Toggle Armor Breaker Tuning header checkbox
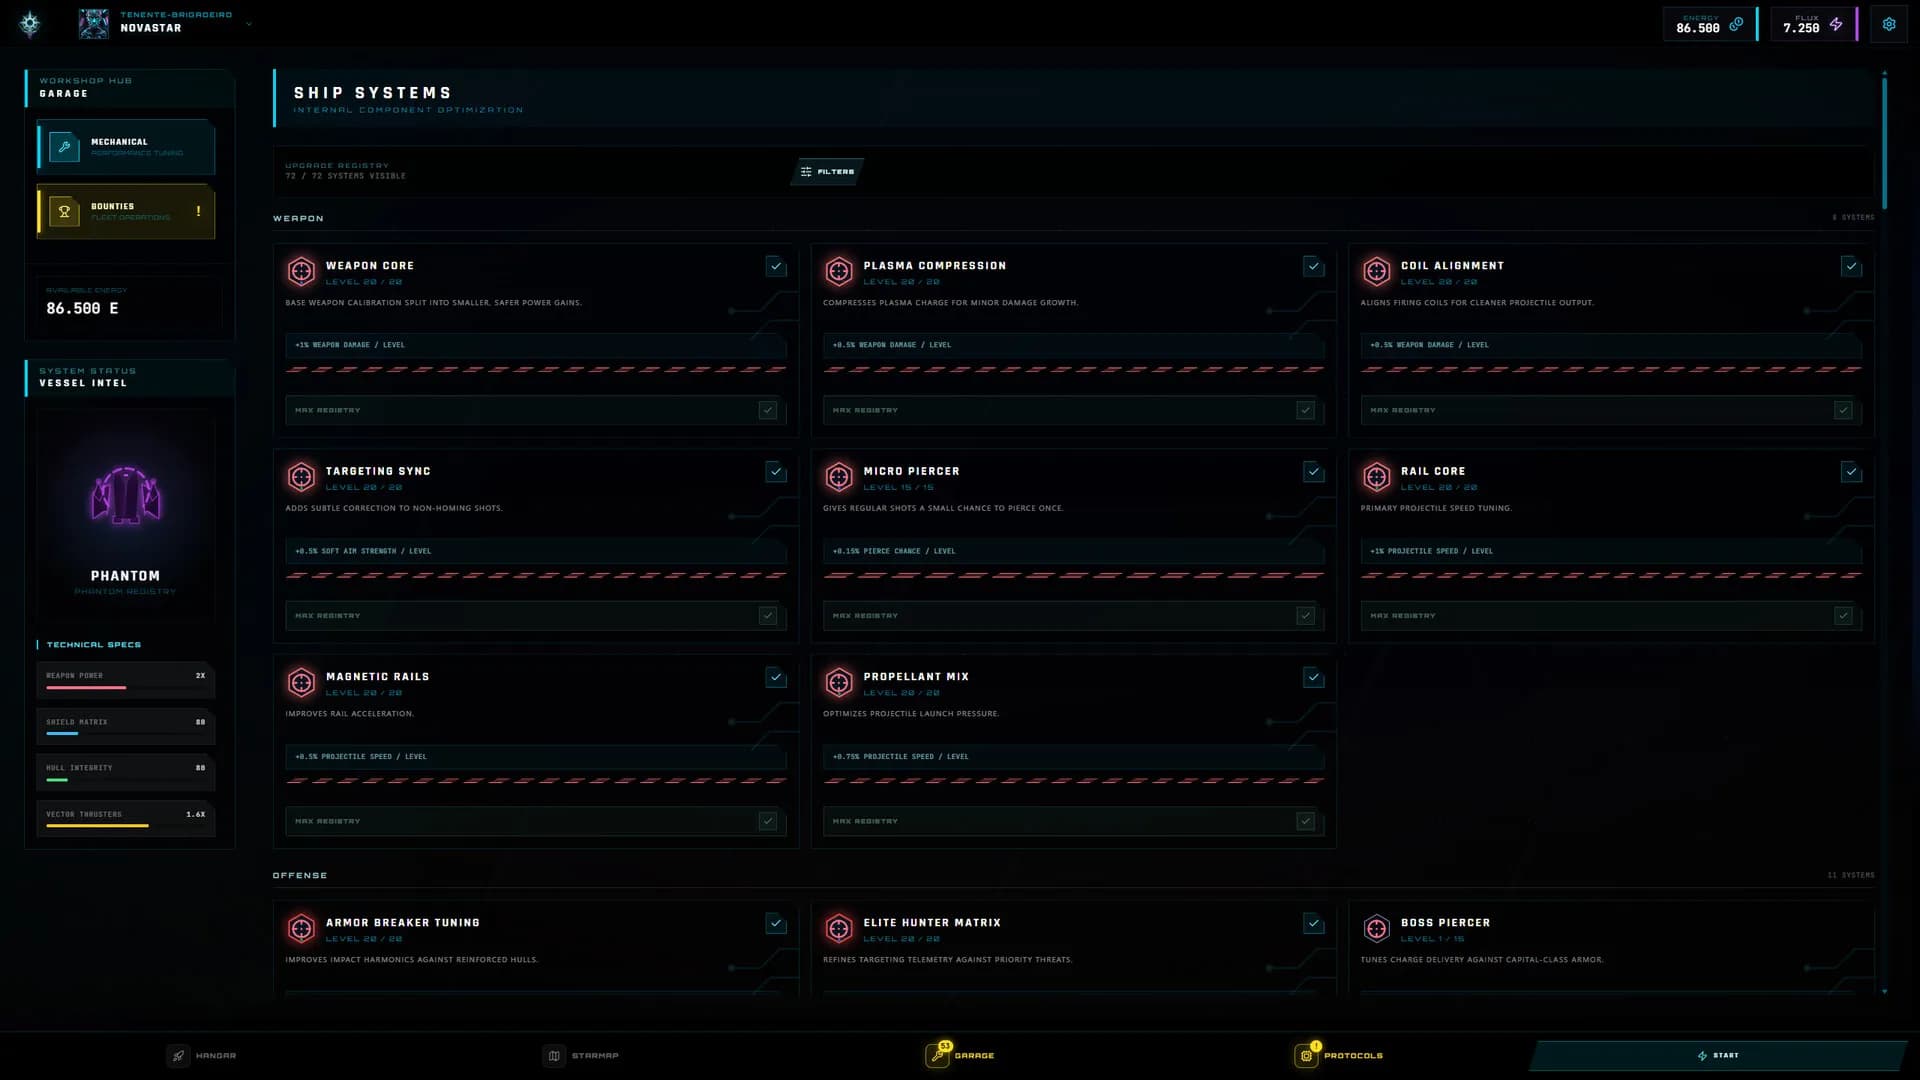 coord(776,923)
